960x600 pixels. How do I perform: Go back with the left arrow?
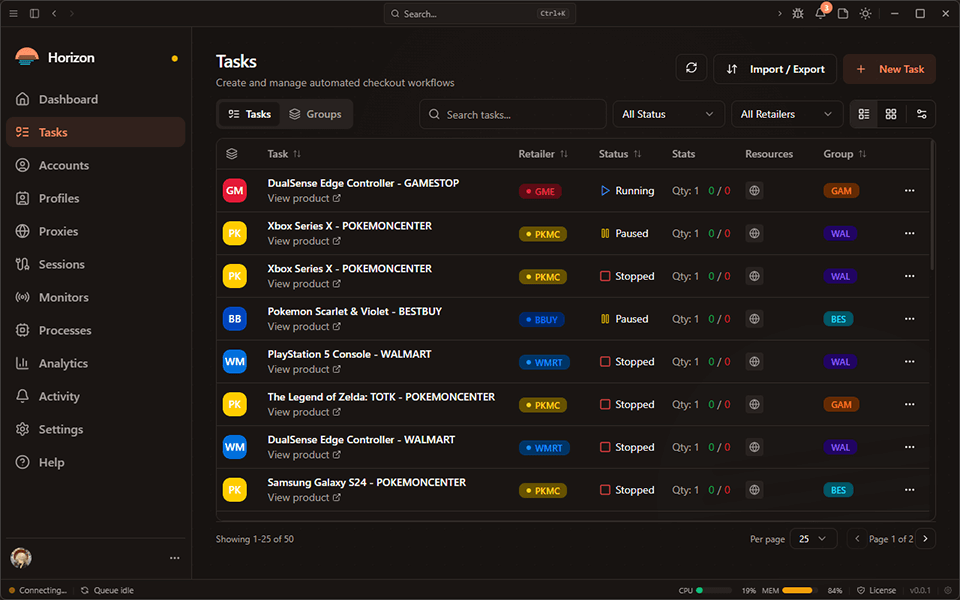(54, 13)
